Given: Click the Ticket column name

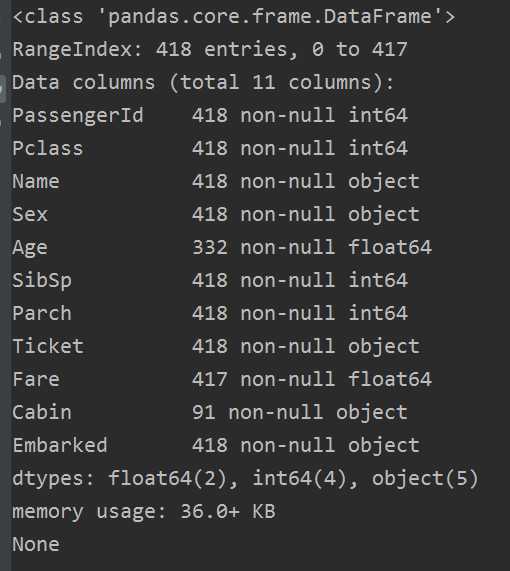Looking at the screenshot, I should point(48,346).
